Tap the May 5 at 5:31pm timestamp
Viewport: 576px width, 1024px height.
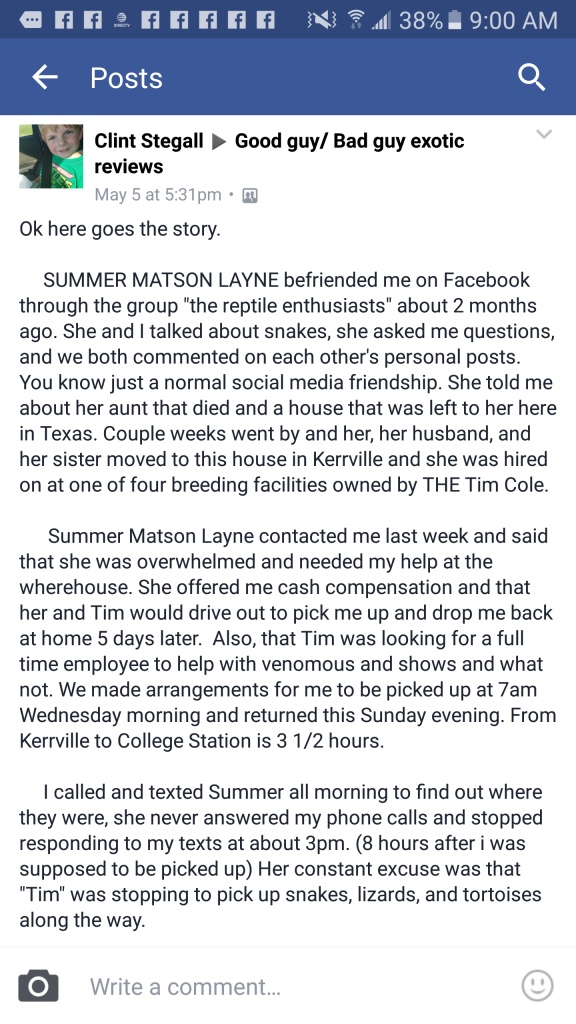[158, 195]
